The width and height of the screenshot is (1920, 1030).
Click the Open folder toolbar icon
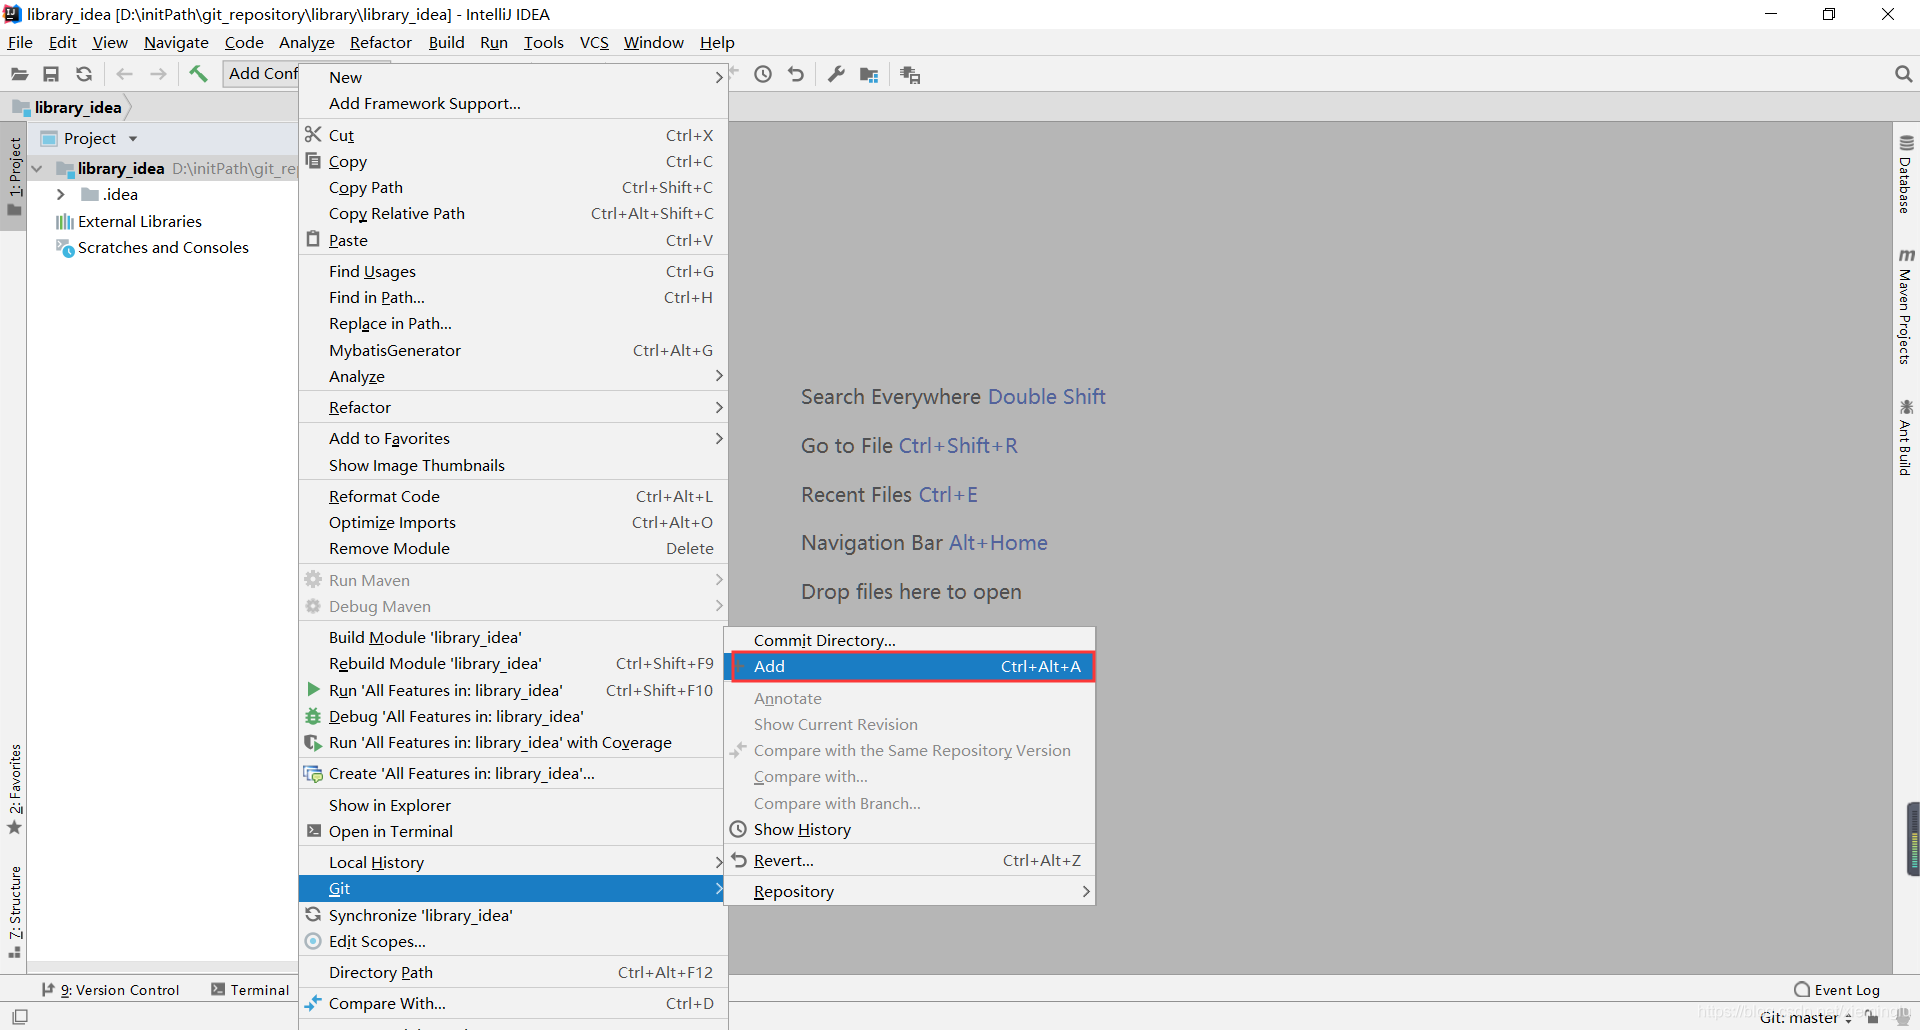pyautogui.click(x=19, y=74)
